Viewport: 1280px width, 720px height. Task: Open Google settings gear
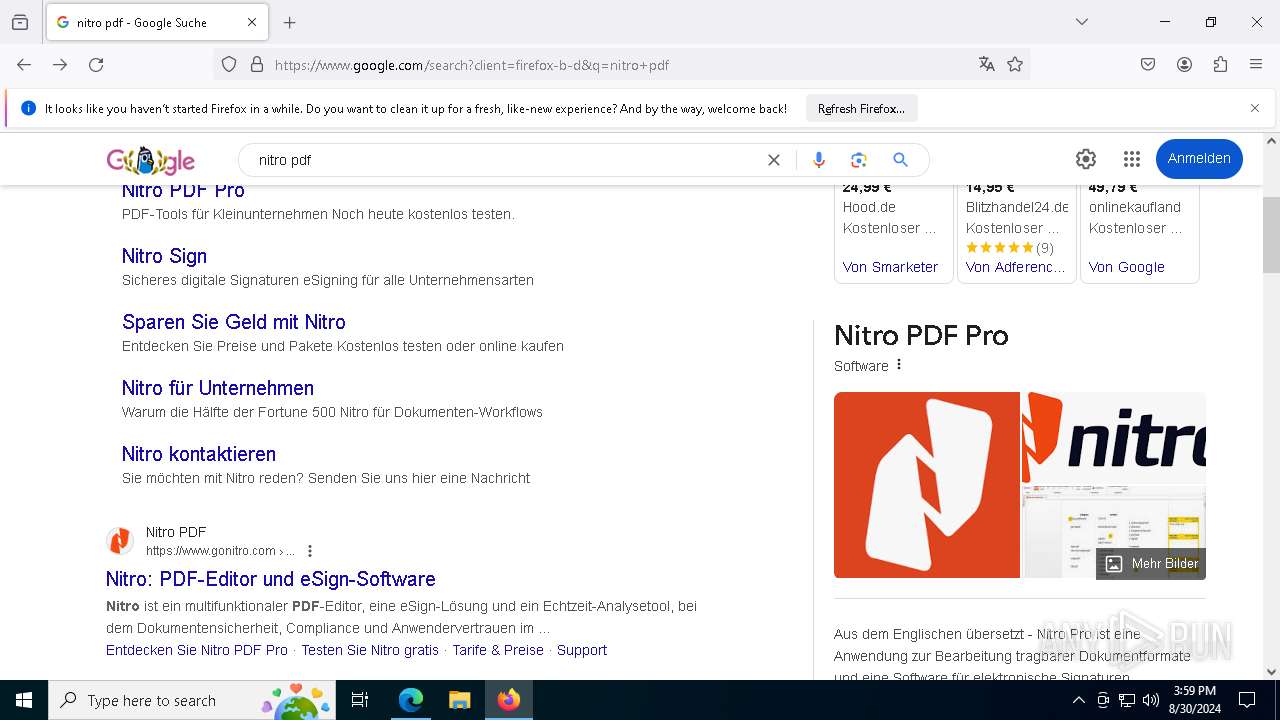tap(1086, 159)
